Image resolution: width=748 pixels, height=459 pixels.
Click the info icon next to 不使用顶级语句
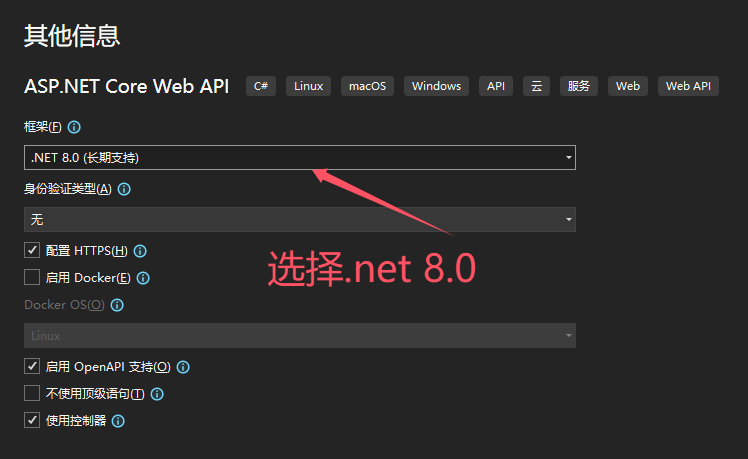[157, 394]
